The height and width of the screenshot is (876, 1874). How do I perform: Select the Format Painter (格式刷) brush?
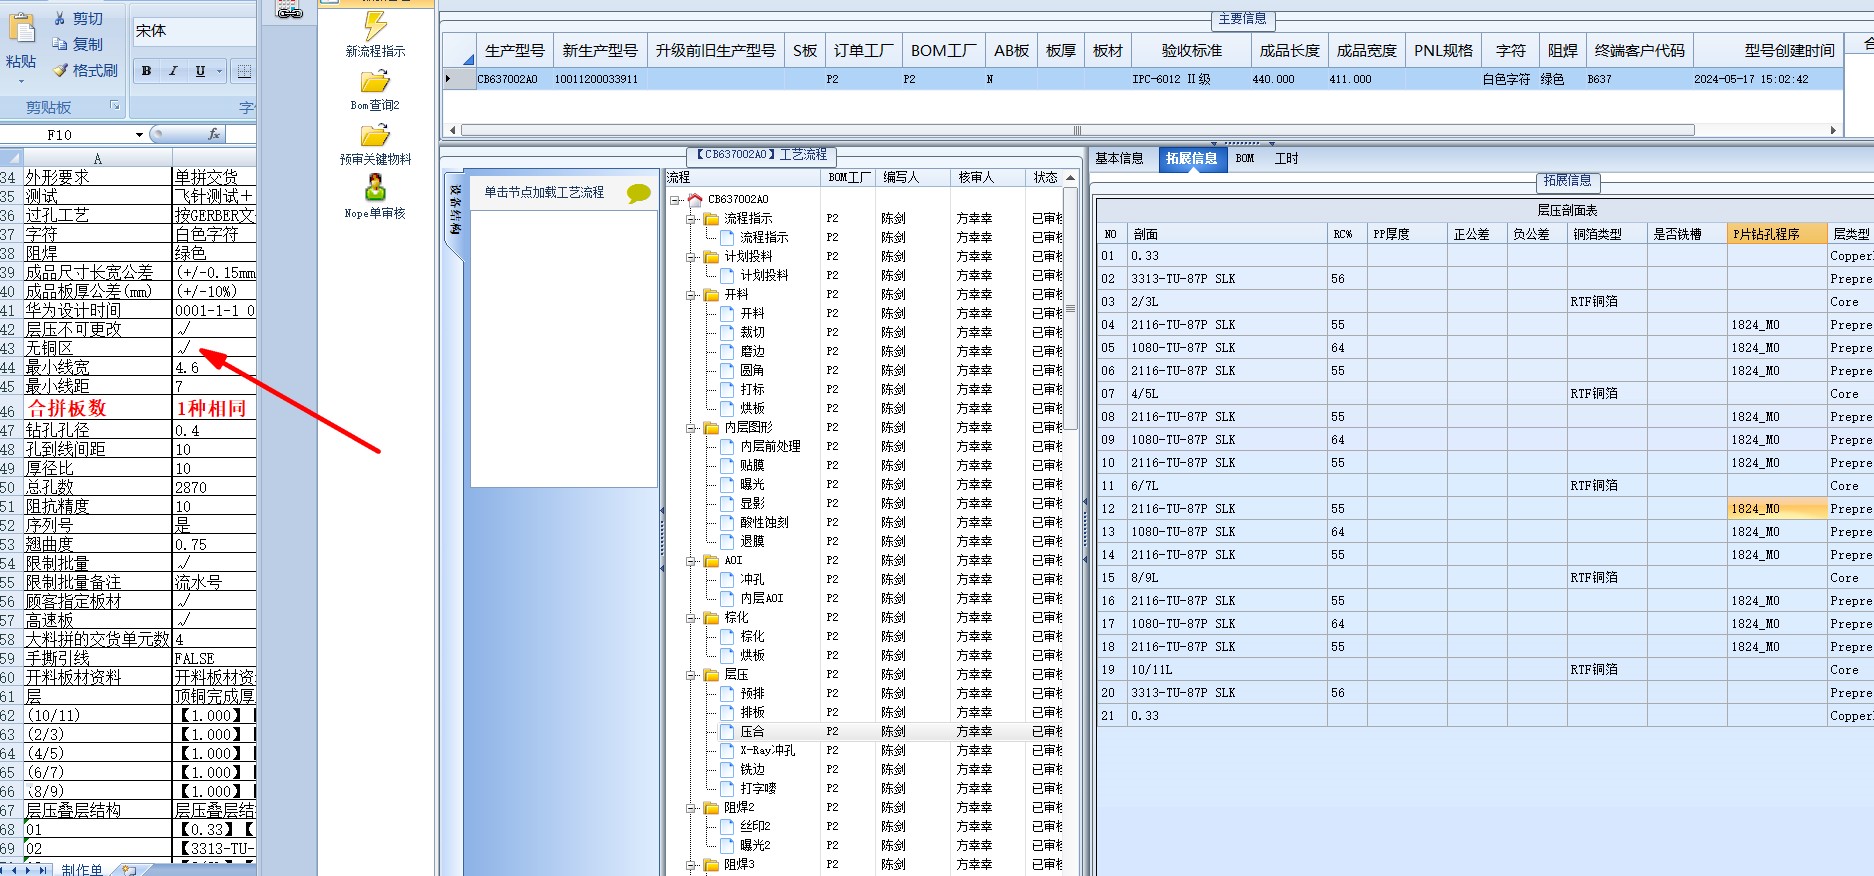[x=60, y=70]
